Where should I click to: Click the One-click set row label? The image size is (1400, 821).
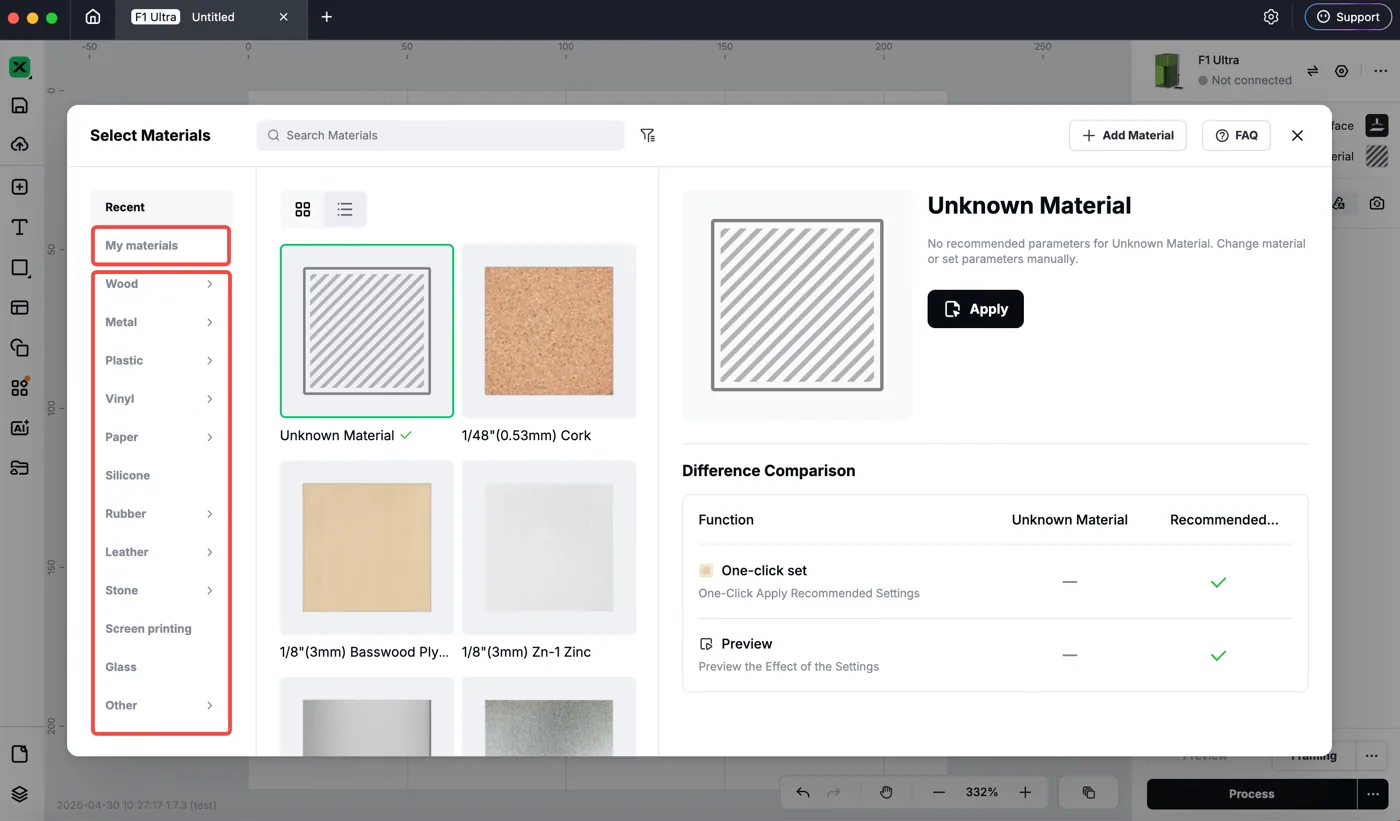(764, 570)
